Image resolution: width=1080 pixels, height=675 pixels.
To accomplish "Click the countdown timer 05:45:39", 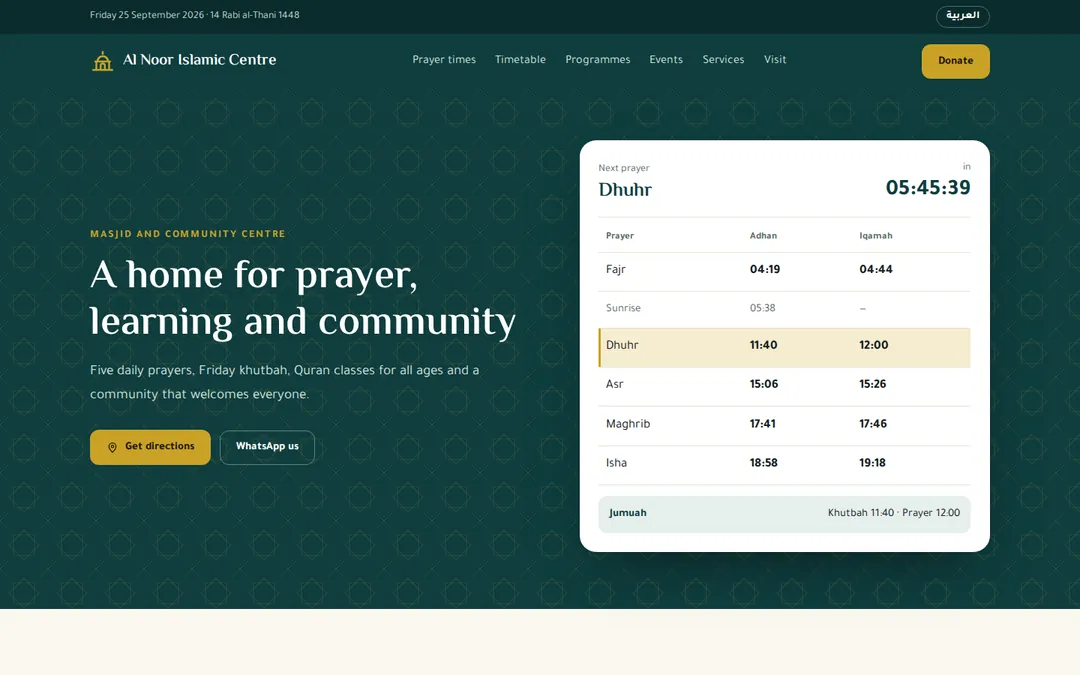I will pos(928,188).
